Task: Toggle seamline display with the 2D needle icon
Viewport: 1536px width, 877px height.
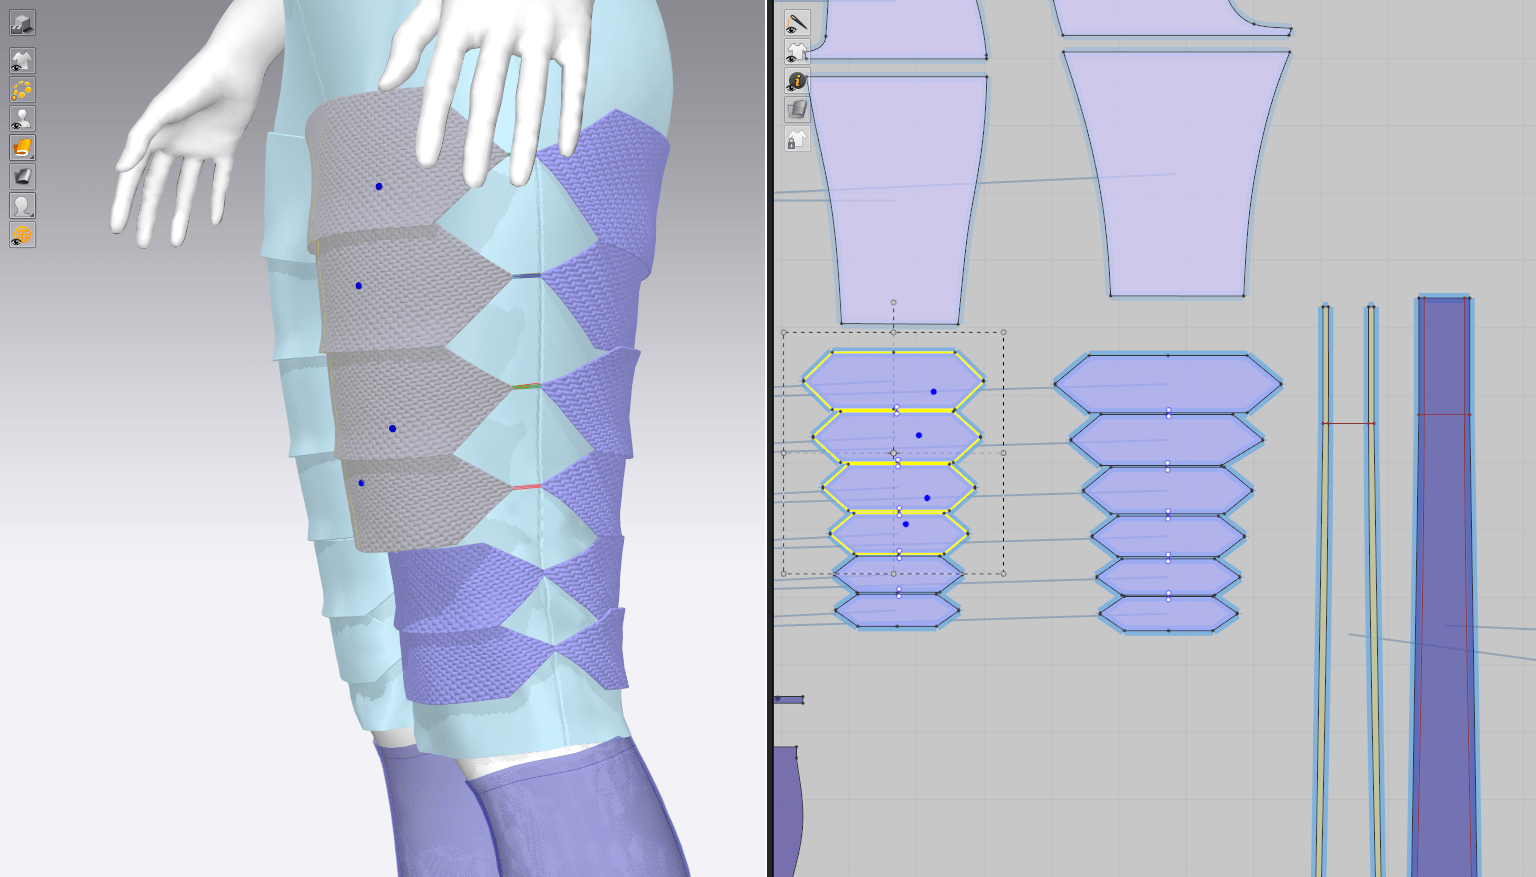Action: (797, 23)
